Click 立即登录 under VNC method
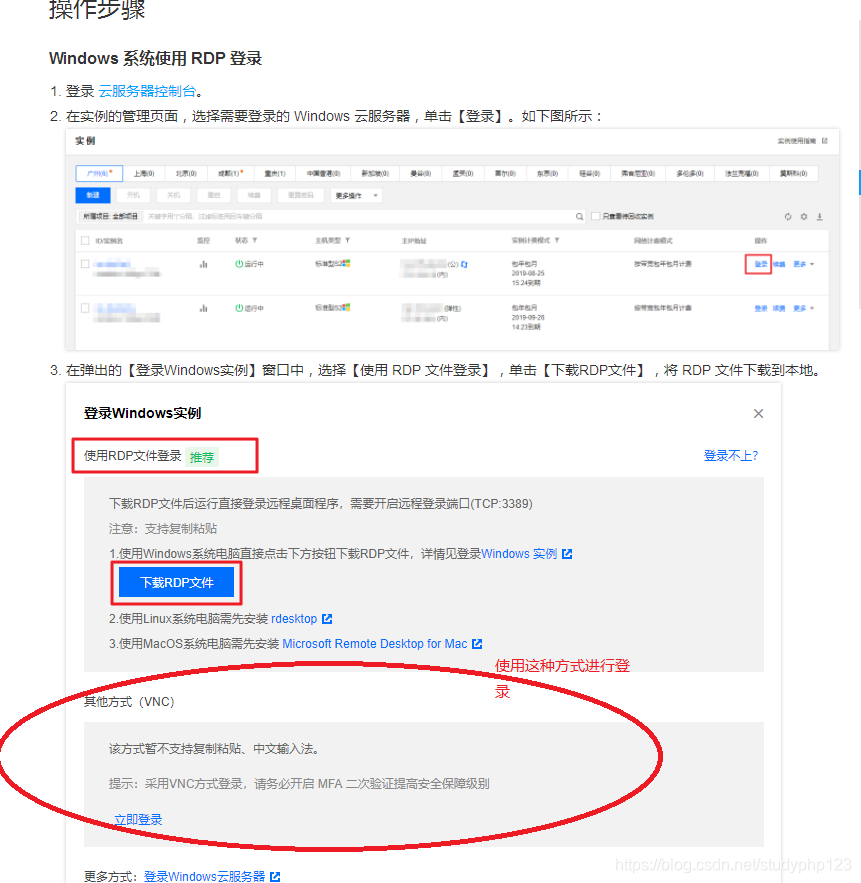861x883 pixels. 138,819
